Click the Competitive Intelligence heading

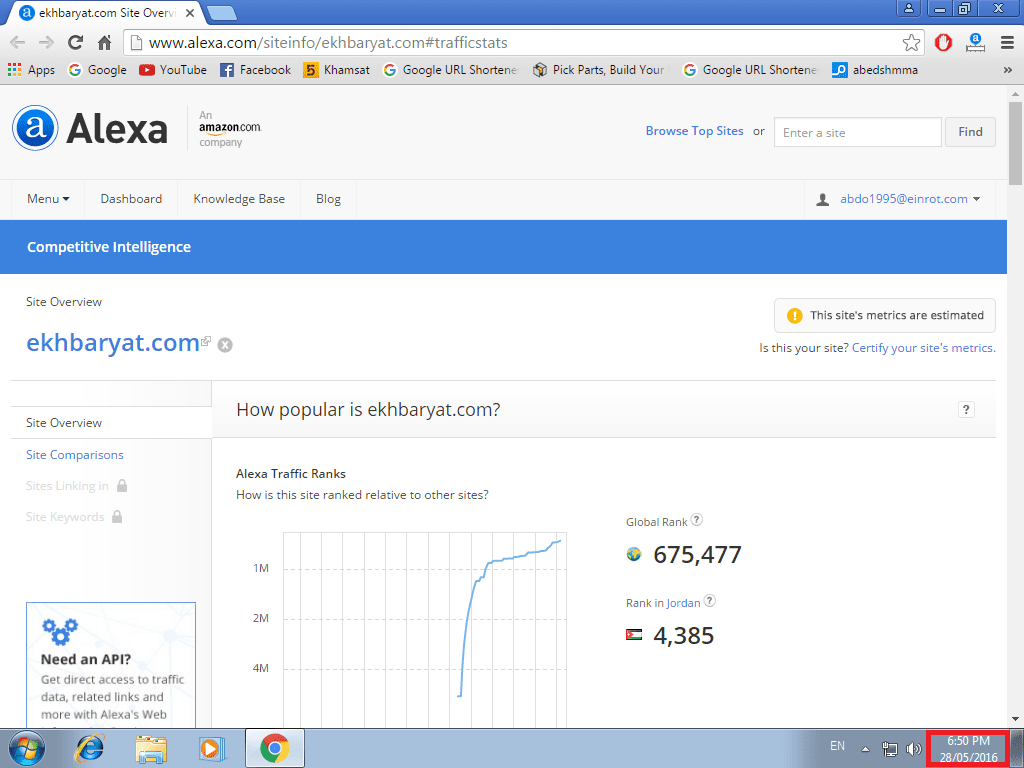pos(109,247)
